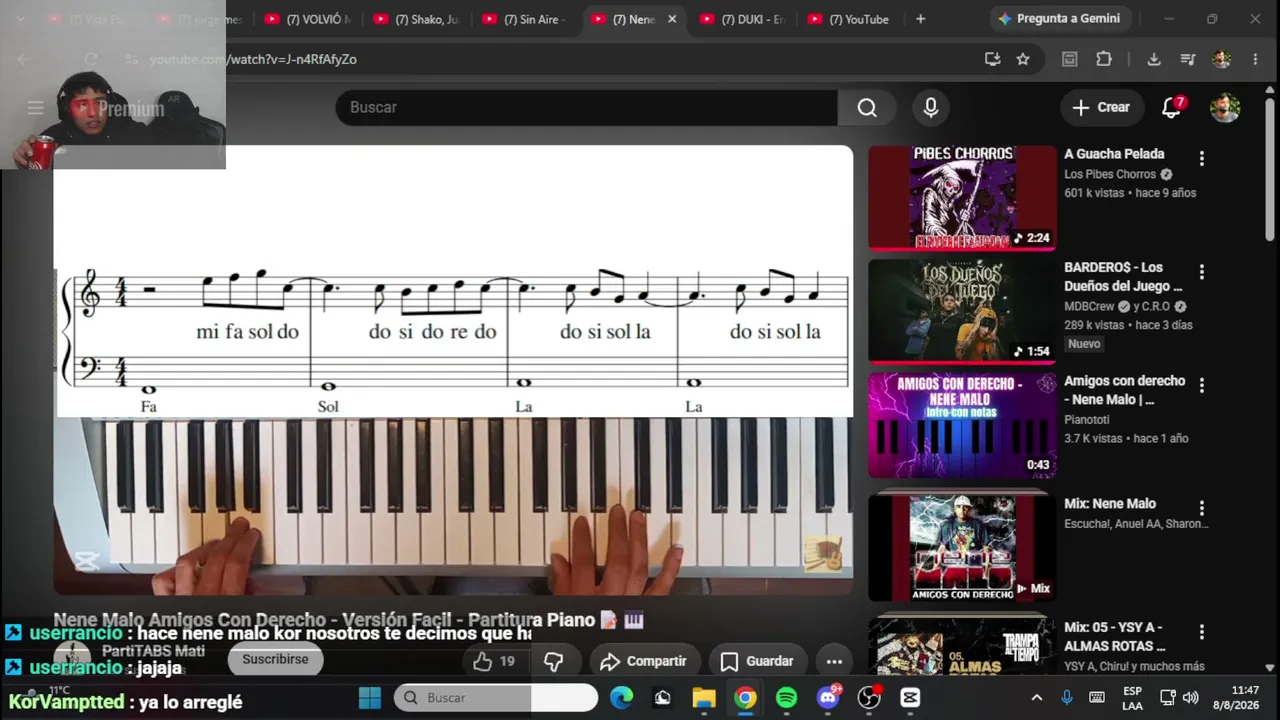This screenshot has height=720, width=1280.
Task: Click the Guardar button
Action: pyautogui.click(x=757, y=661)
